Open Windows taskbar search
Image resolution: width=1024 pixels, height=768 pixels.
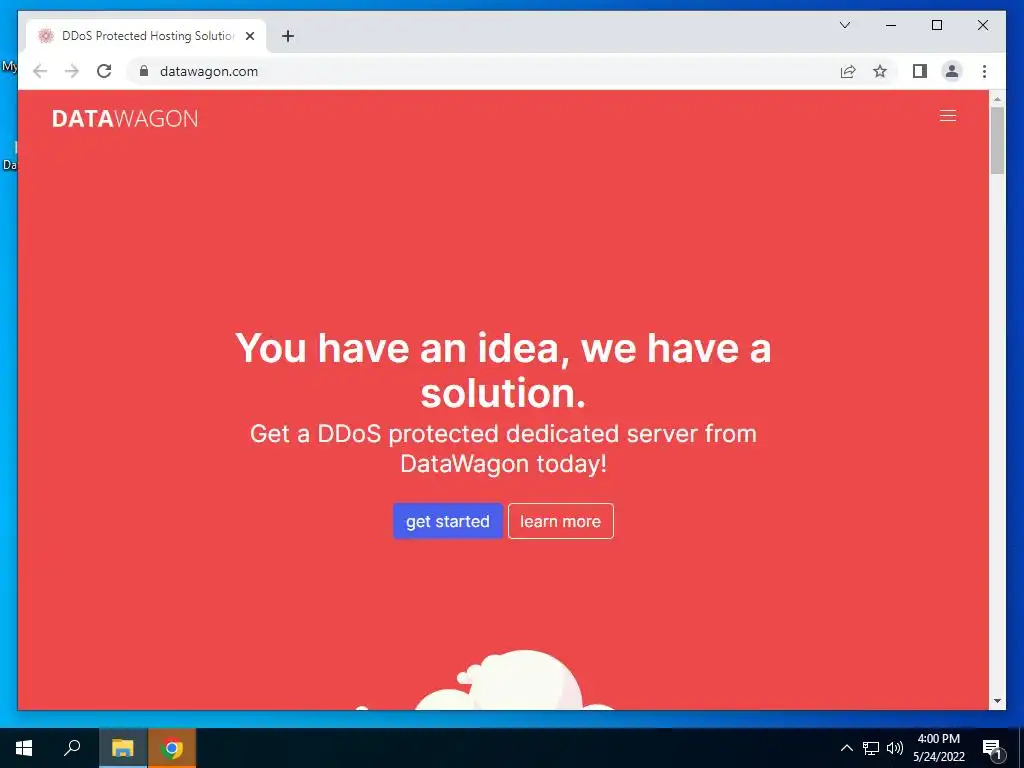(72, 748)
